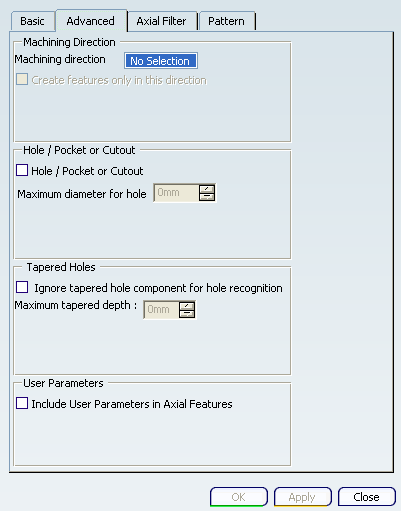The width and height of the screenshot is (401, 511).
Task: Select the Advanced tab
Action: pyautogui.click(x=91, y=21)
